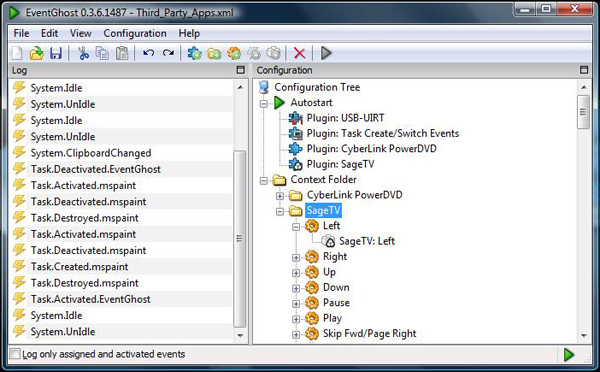Open the Edit menu
This screenshot has width=600, height=372.
click(x=49, y=33)
